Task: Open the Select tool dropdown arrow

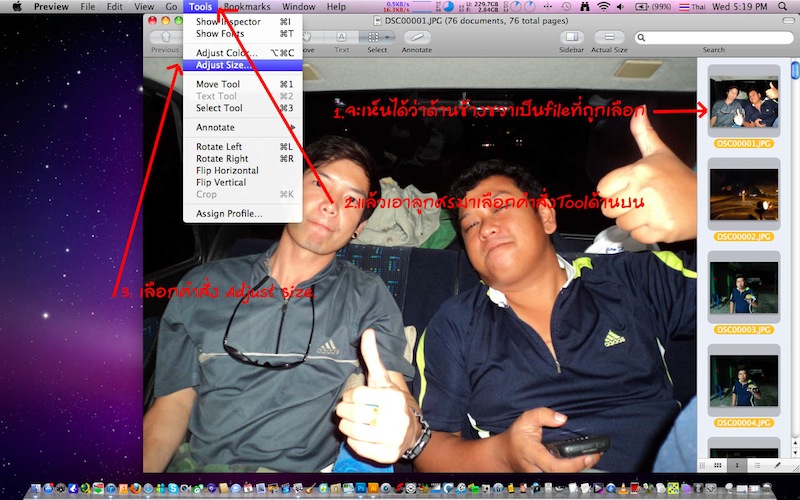Action: click(x=389, y=37)
